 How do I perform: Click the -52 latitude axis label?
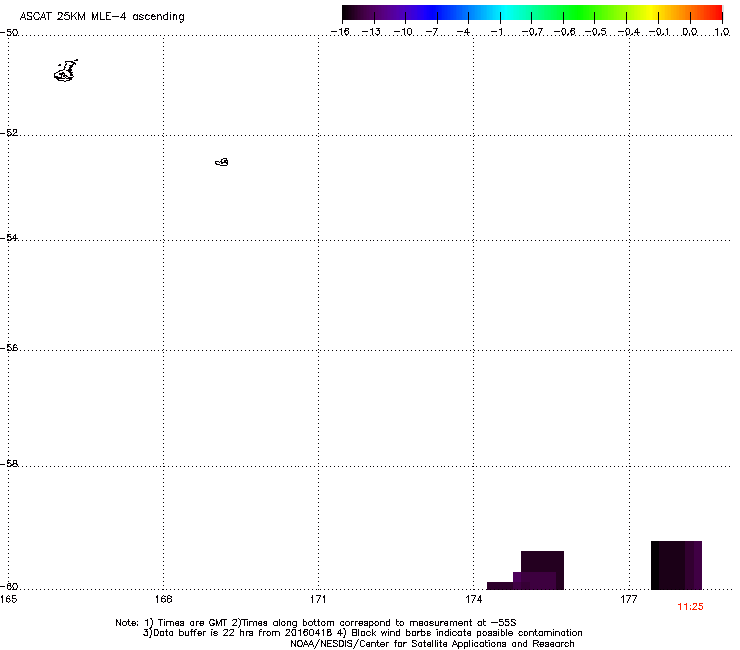[9, 133]
